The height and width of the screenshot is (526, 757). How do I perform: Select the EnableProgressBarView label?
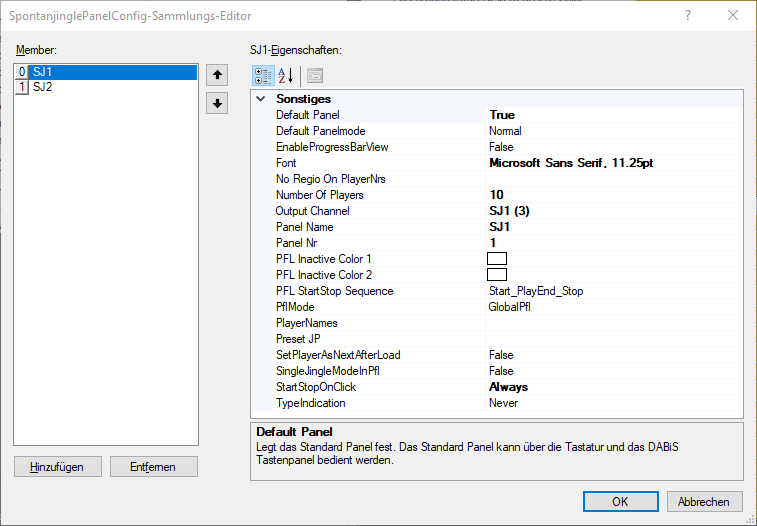coord(332,147)
